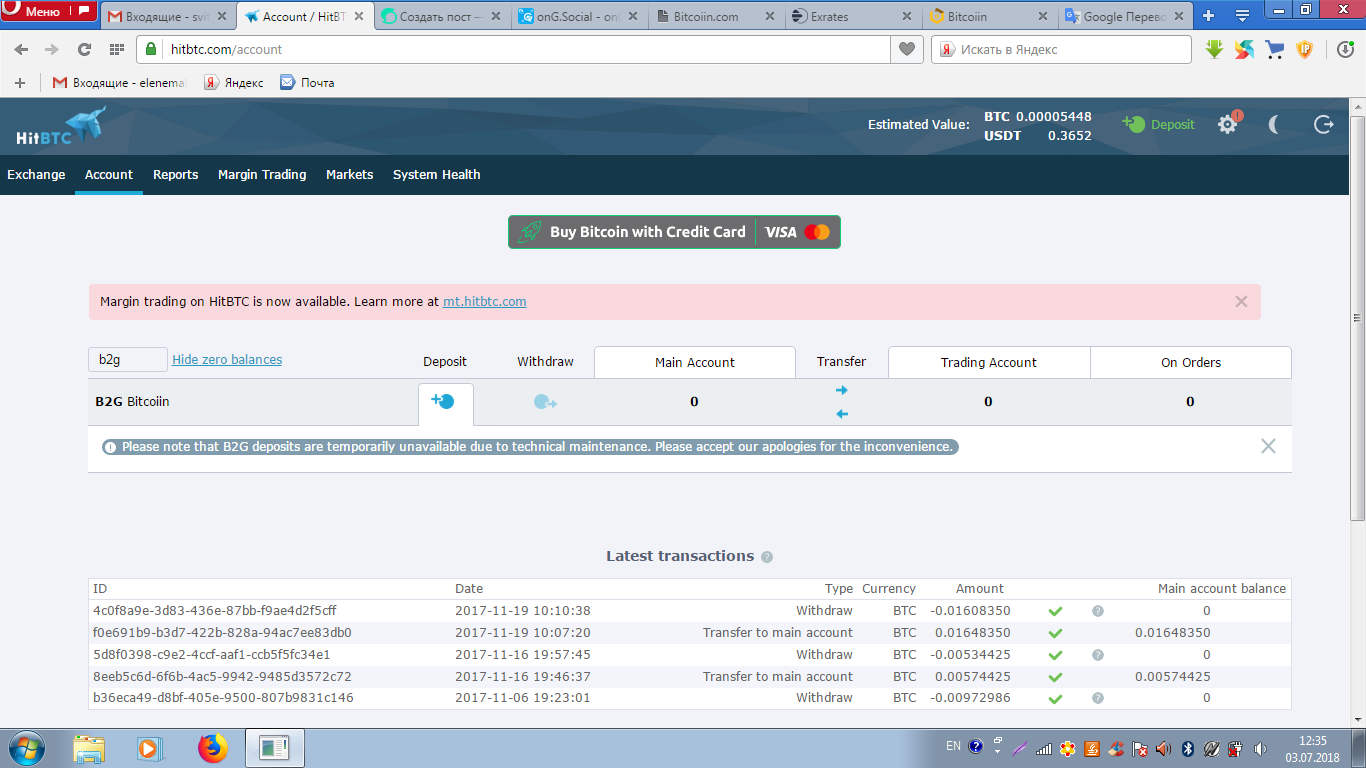1366x768 pixels.
Task: Switch to the Exrates tab
Action: click(853, 17)
